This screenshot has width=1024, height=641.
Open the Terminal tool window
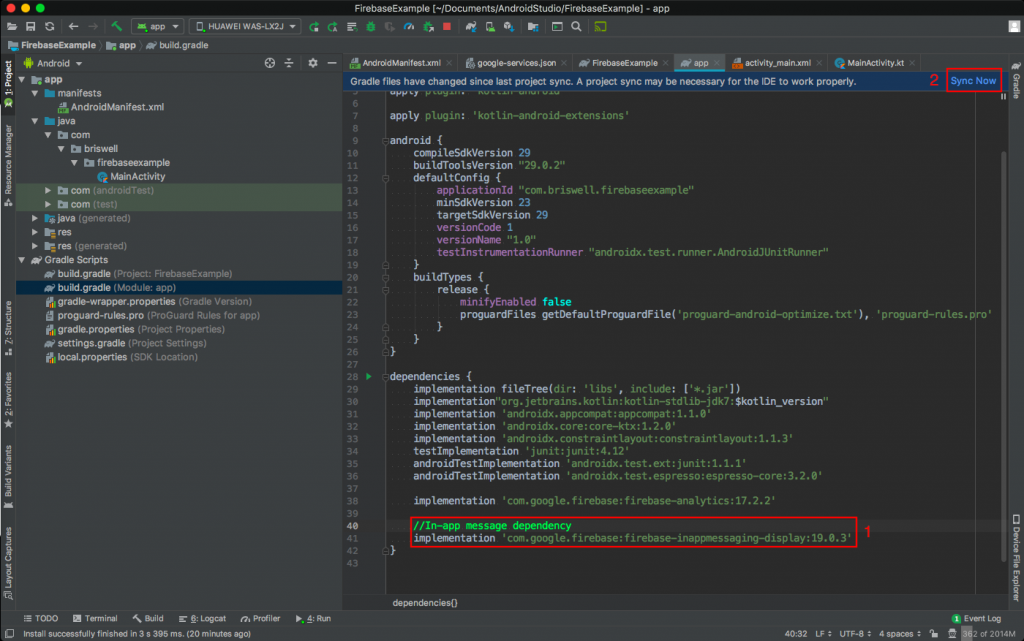click(95, 618)
